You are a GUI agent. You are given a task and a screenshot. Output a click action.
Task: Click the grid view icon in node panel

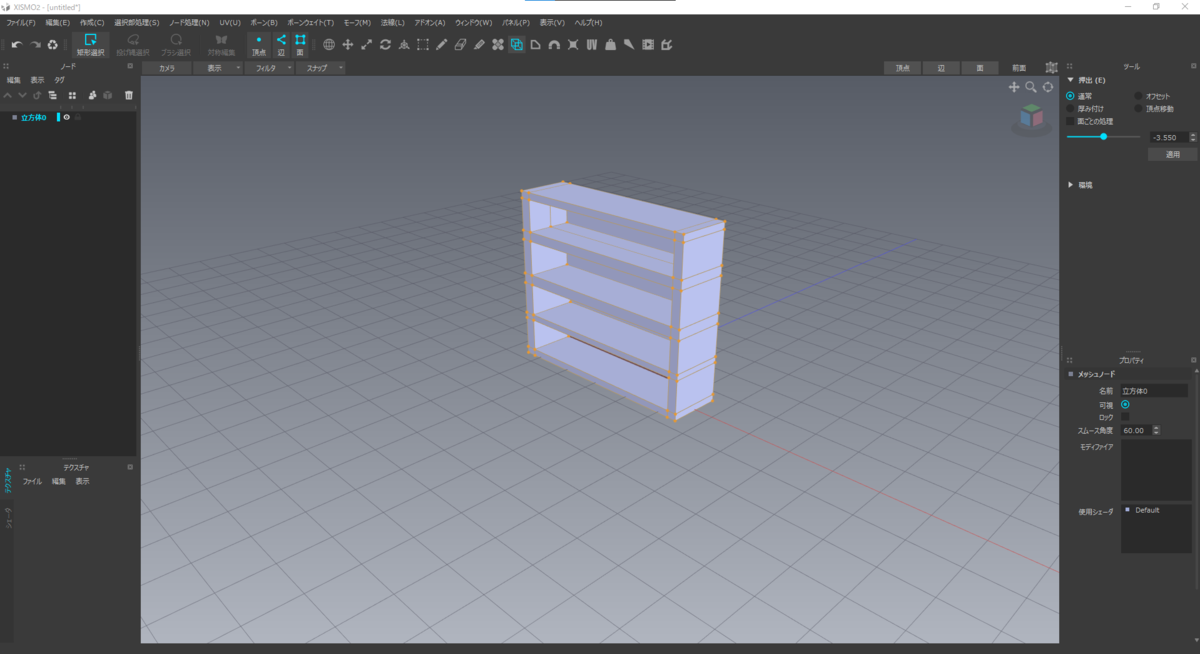72,95
